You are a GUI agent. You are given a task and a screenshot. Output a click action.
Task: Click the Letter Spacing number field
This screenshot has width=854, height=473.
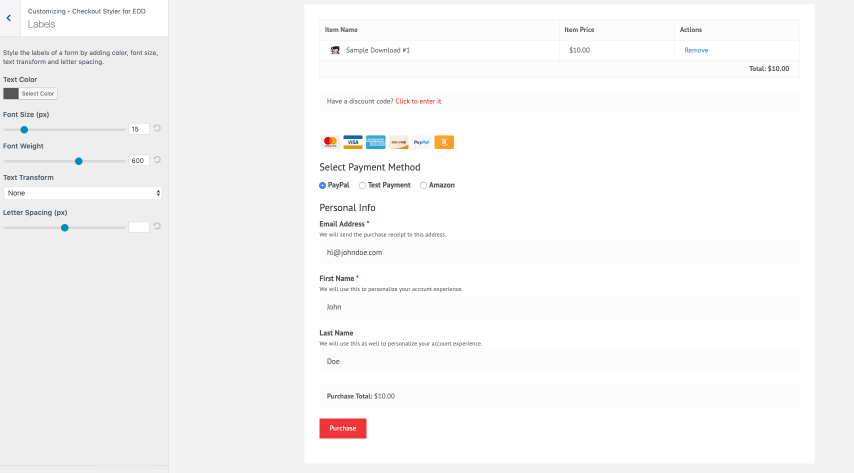pos(139,227)
